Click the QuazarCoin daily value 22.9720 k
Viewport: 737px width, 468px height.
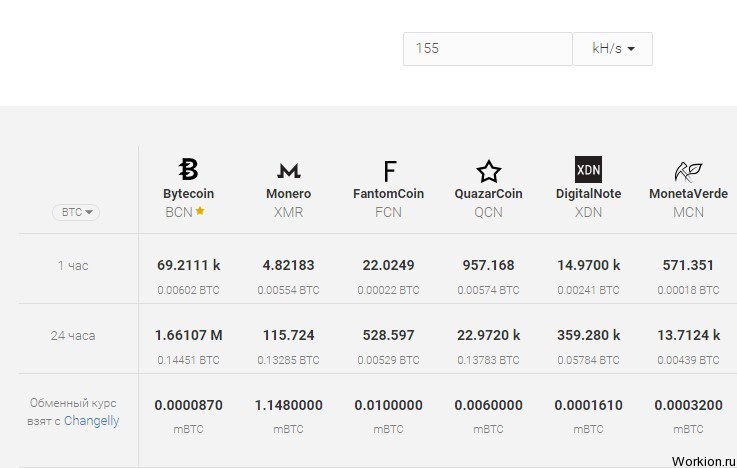click(x=488, y=335)
